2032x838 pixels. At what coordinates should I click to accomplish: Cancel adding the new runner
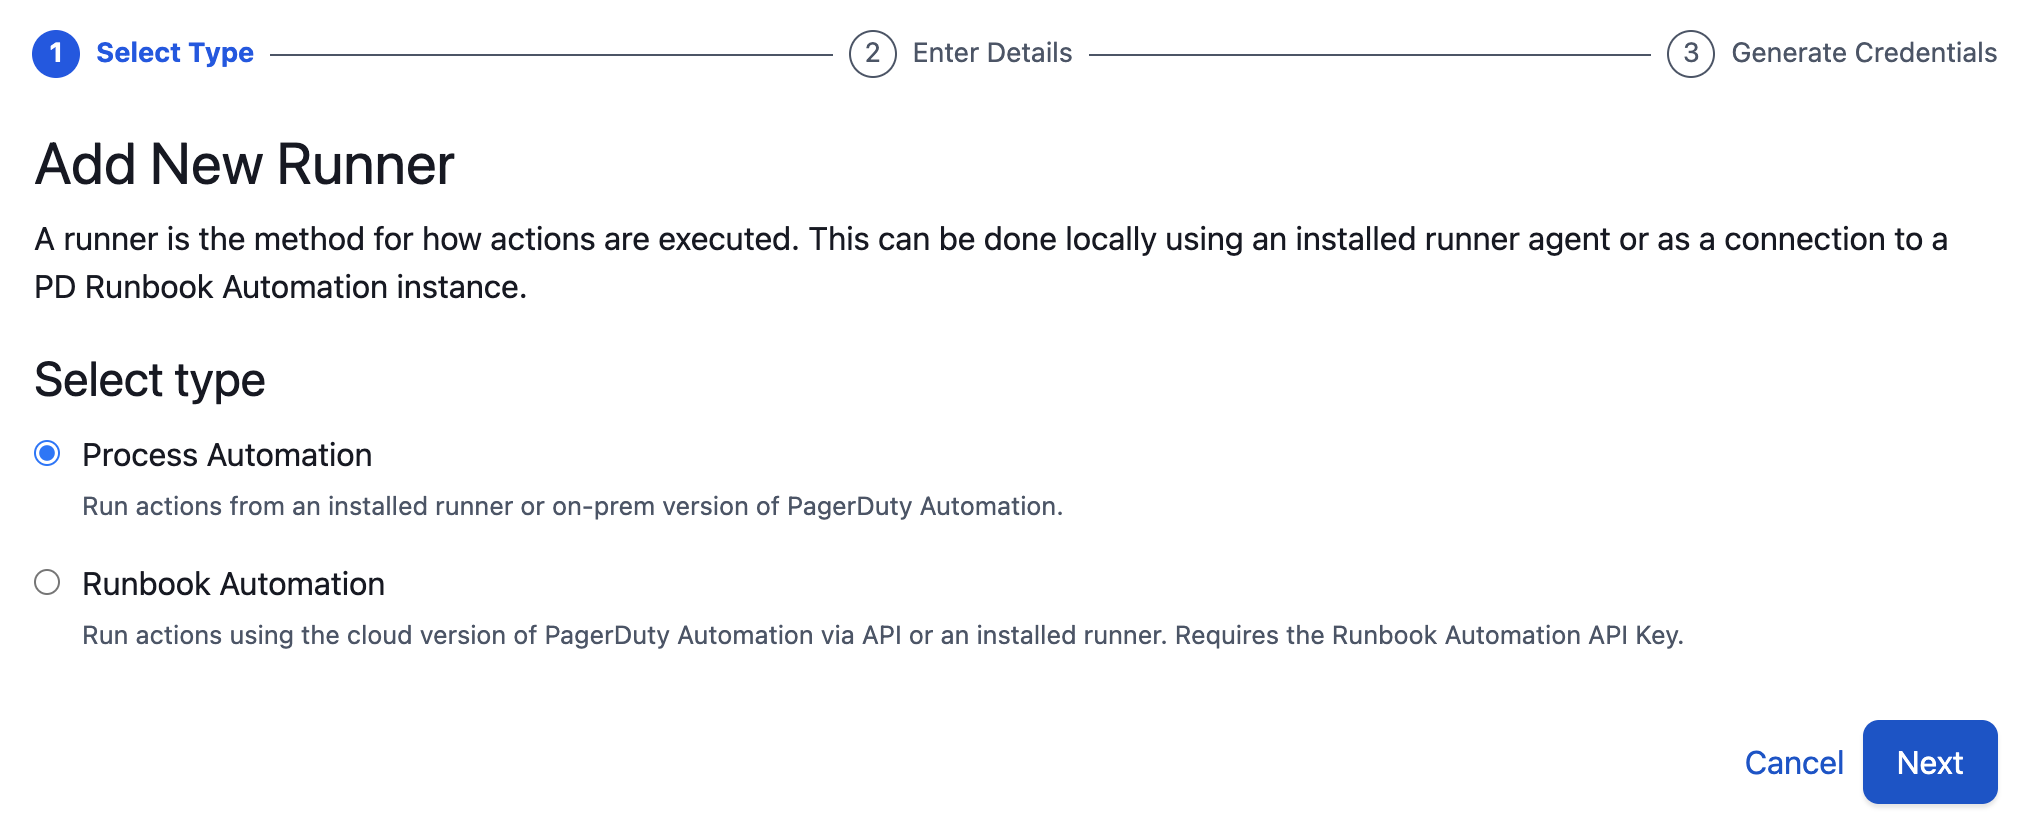1794,763
